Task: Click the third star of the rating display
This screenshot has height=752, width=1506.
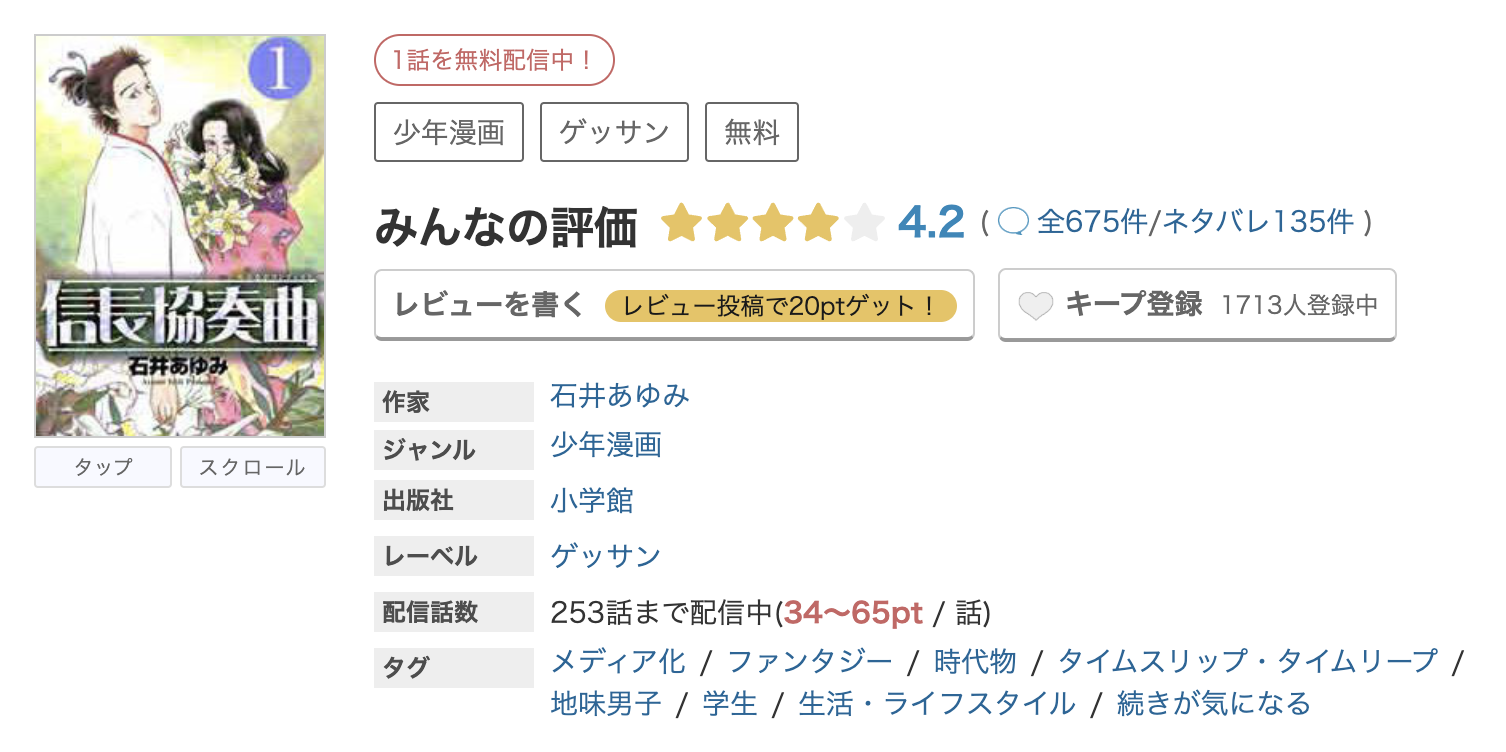Action: (775, 223)
